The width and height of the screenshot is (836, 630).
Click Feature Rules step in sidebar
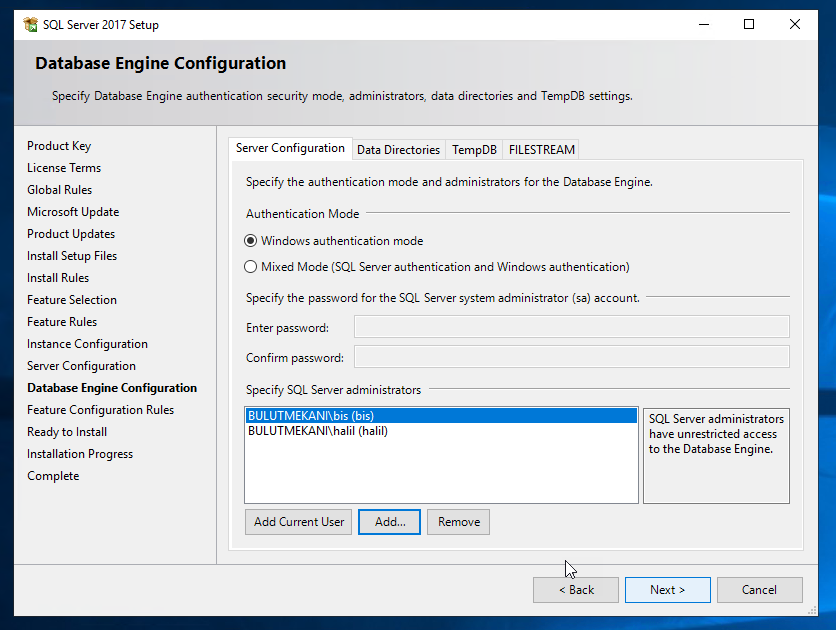pos(62,322)
